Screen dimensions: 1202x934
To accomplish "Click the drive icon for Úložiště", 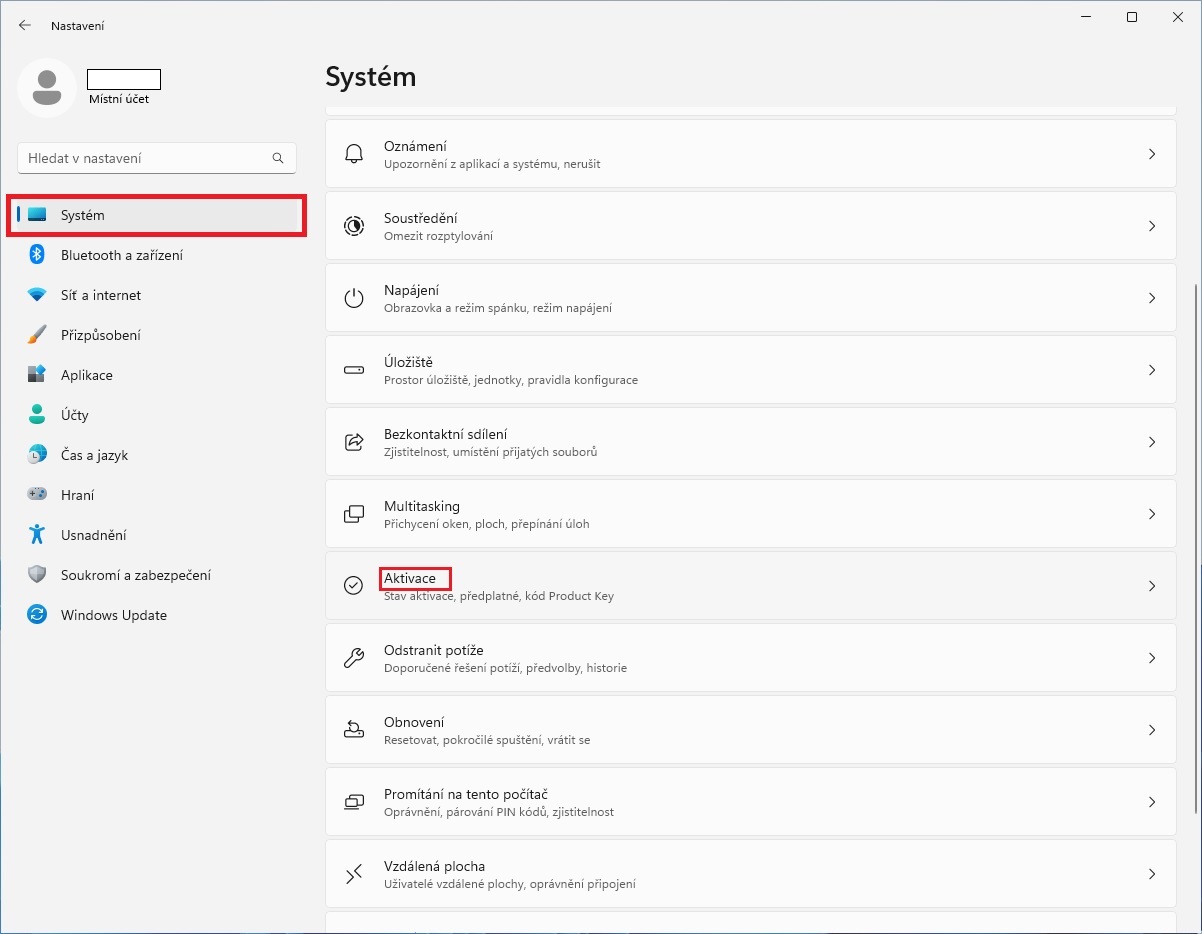I will 354,370.
